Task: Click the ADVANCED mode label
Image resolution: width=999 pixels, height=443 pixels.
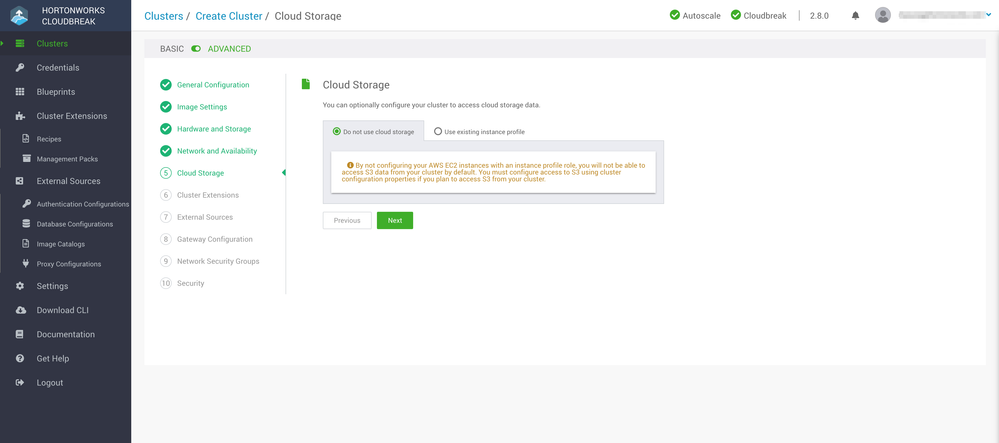Action: coord(229,48)
